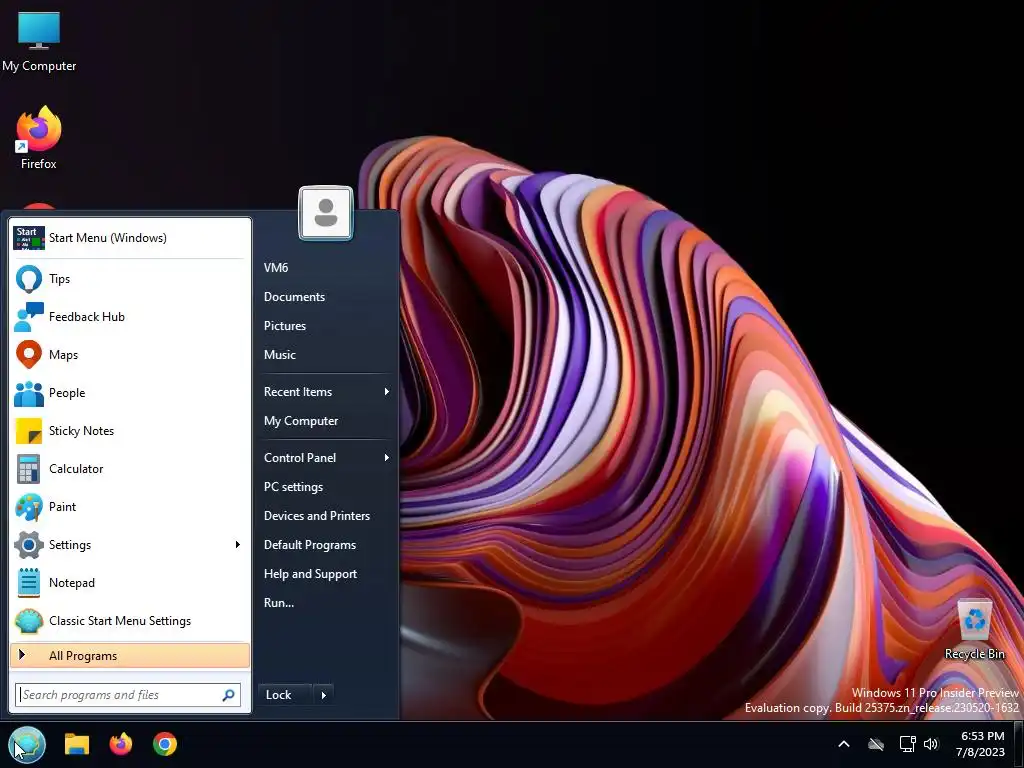Open Settings gear icon in menu
The image size is (1024, 768).
click(29, 545)
